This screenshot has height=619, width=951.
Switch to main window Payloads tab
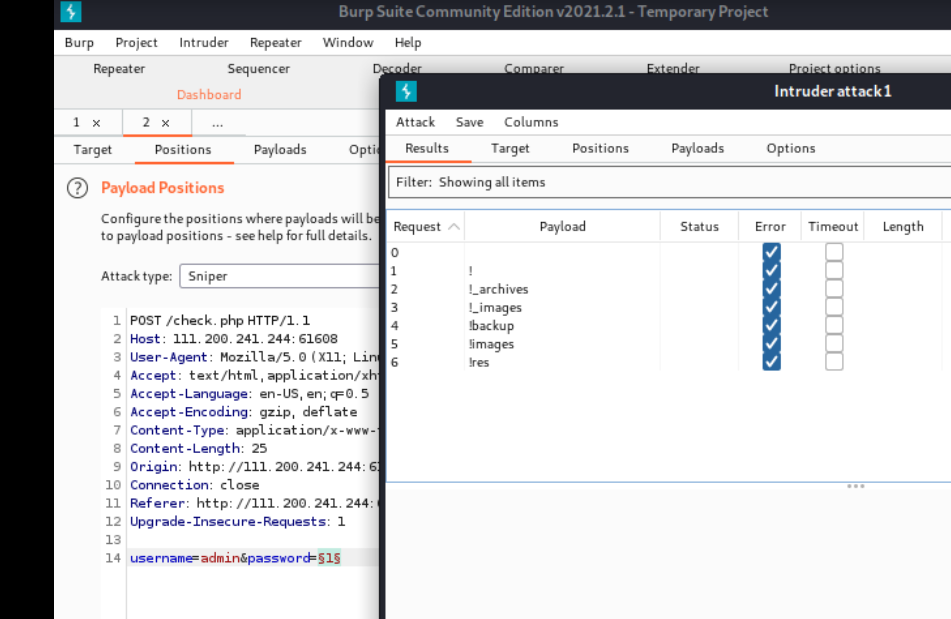[x=280, y=150]
